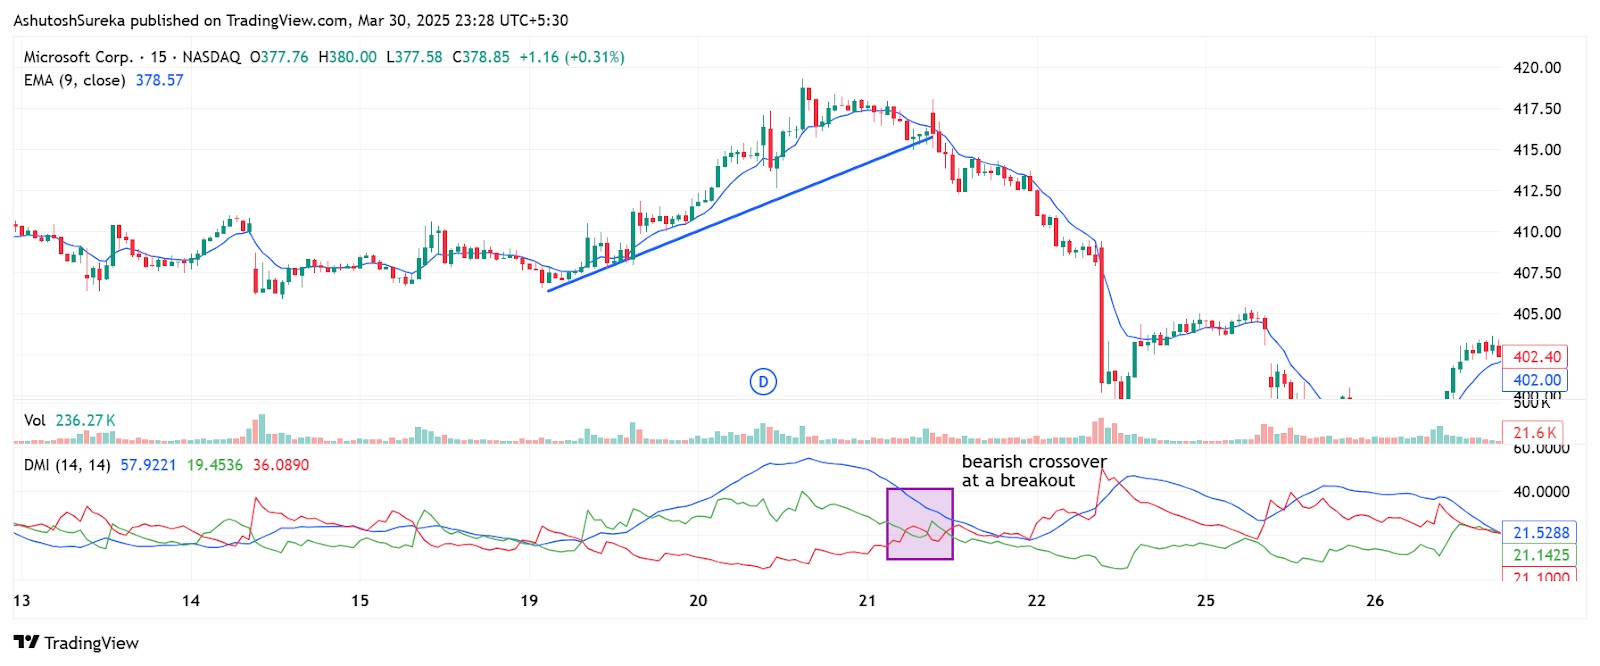Click the blue DMI axis label 21.5288

point(1540,533)
